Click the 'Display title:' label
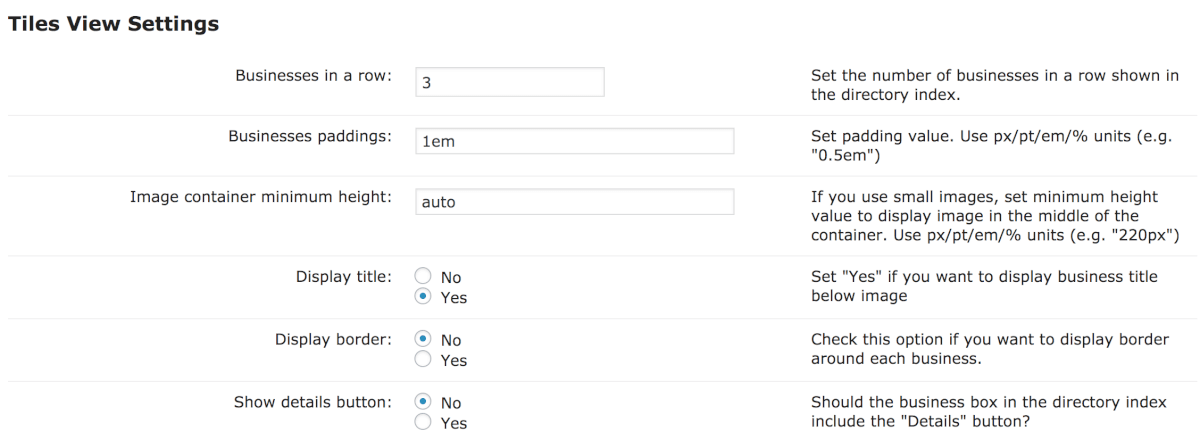 pos(343,276)
